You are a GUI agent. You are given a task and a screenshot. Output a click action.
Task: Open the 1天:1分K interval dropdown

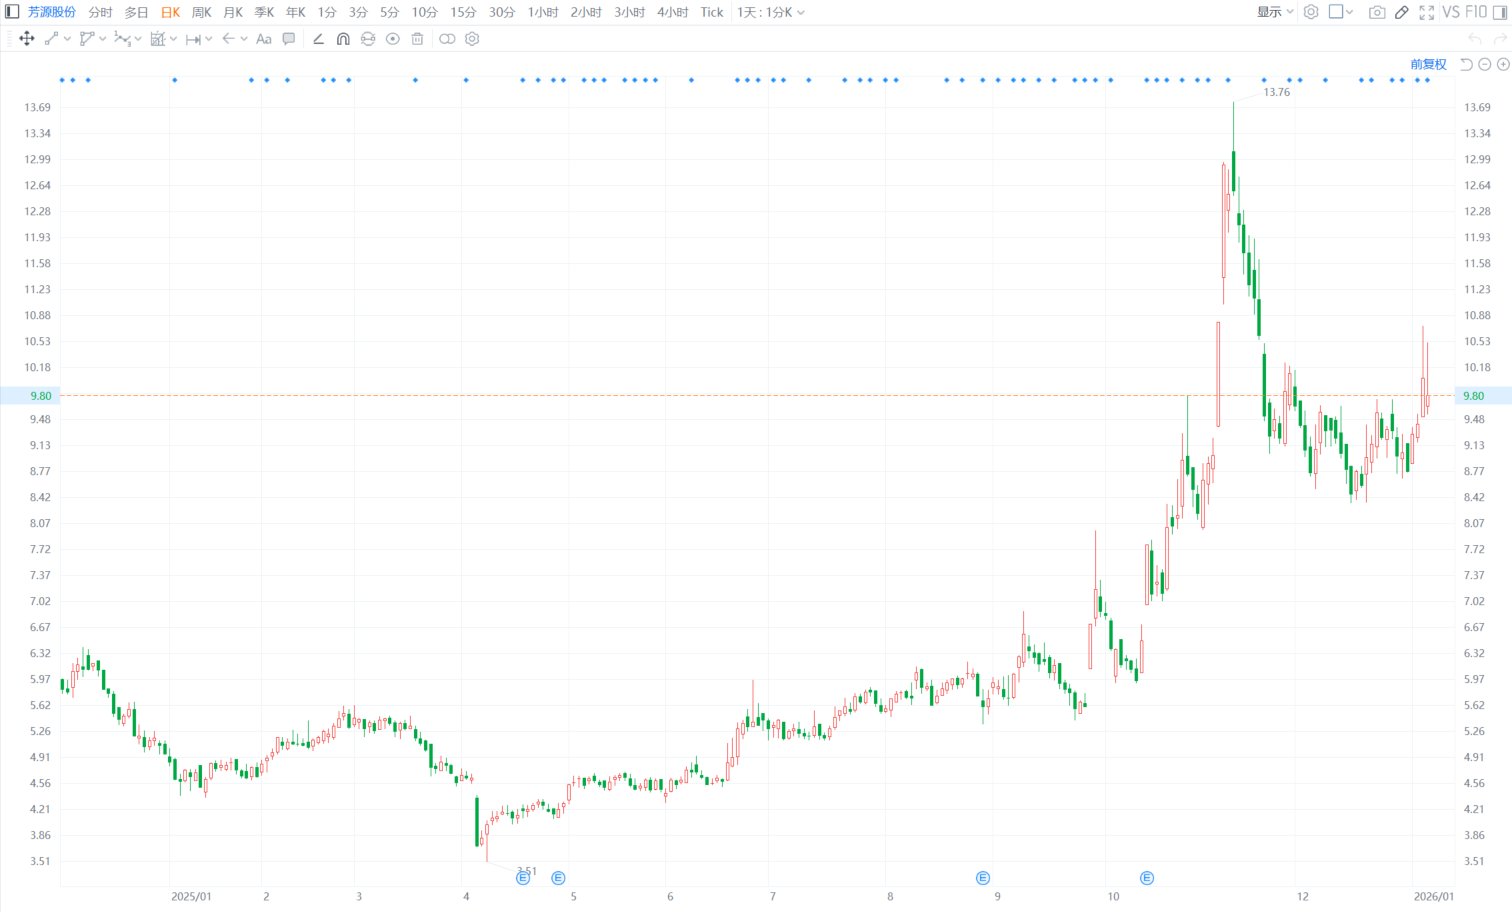[x=770, y=12]
